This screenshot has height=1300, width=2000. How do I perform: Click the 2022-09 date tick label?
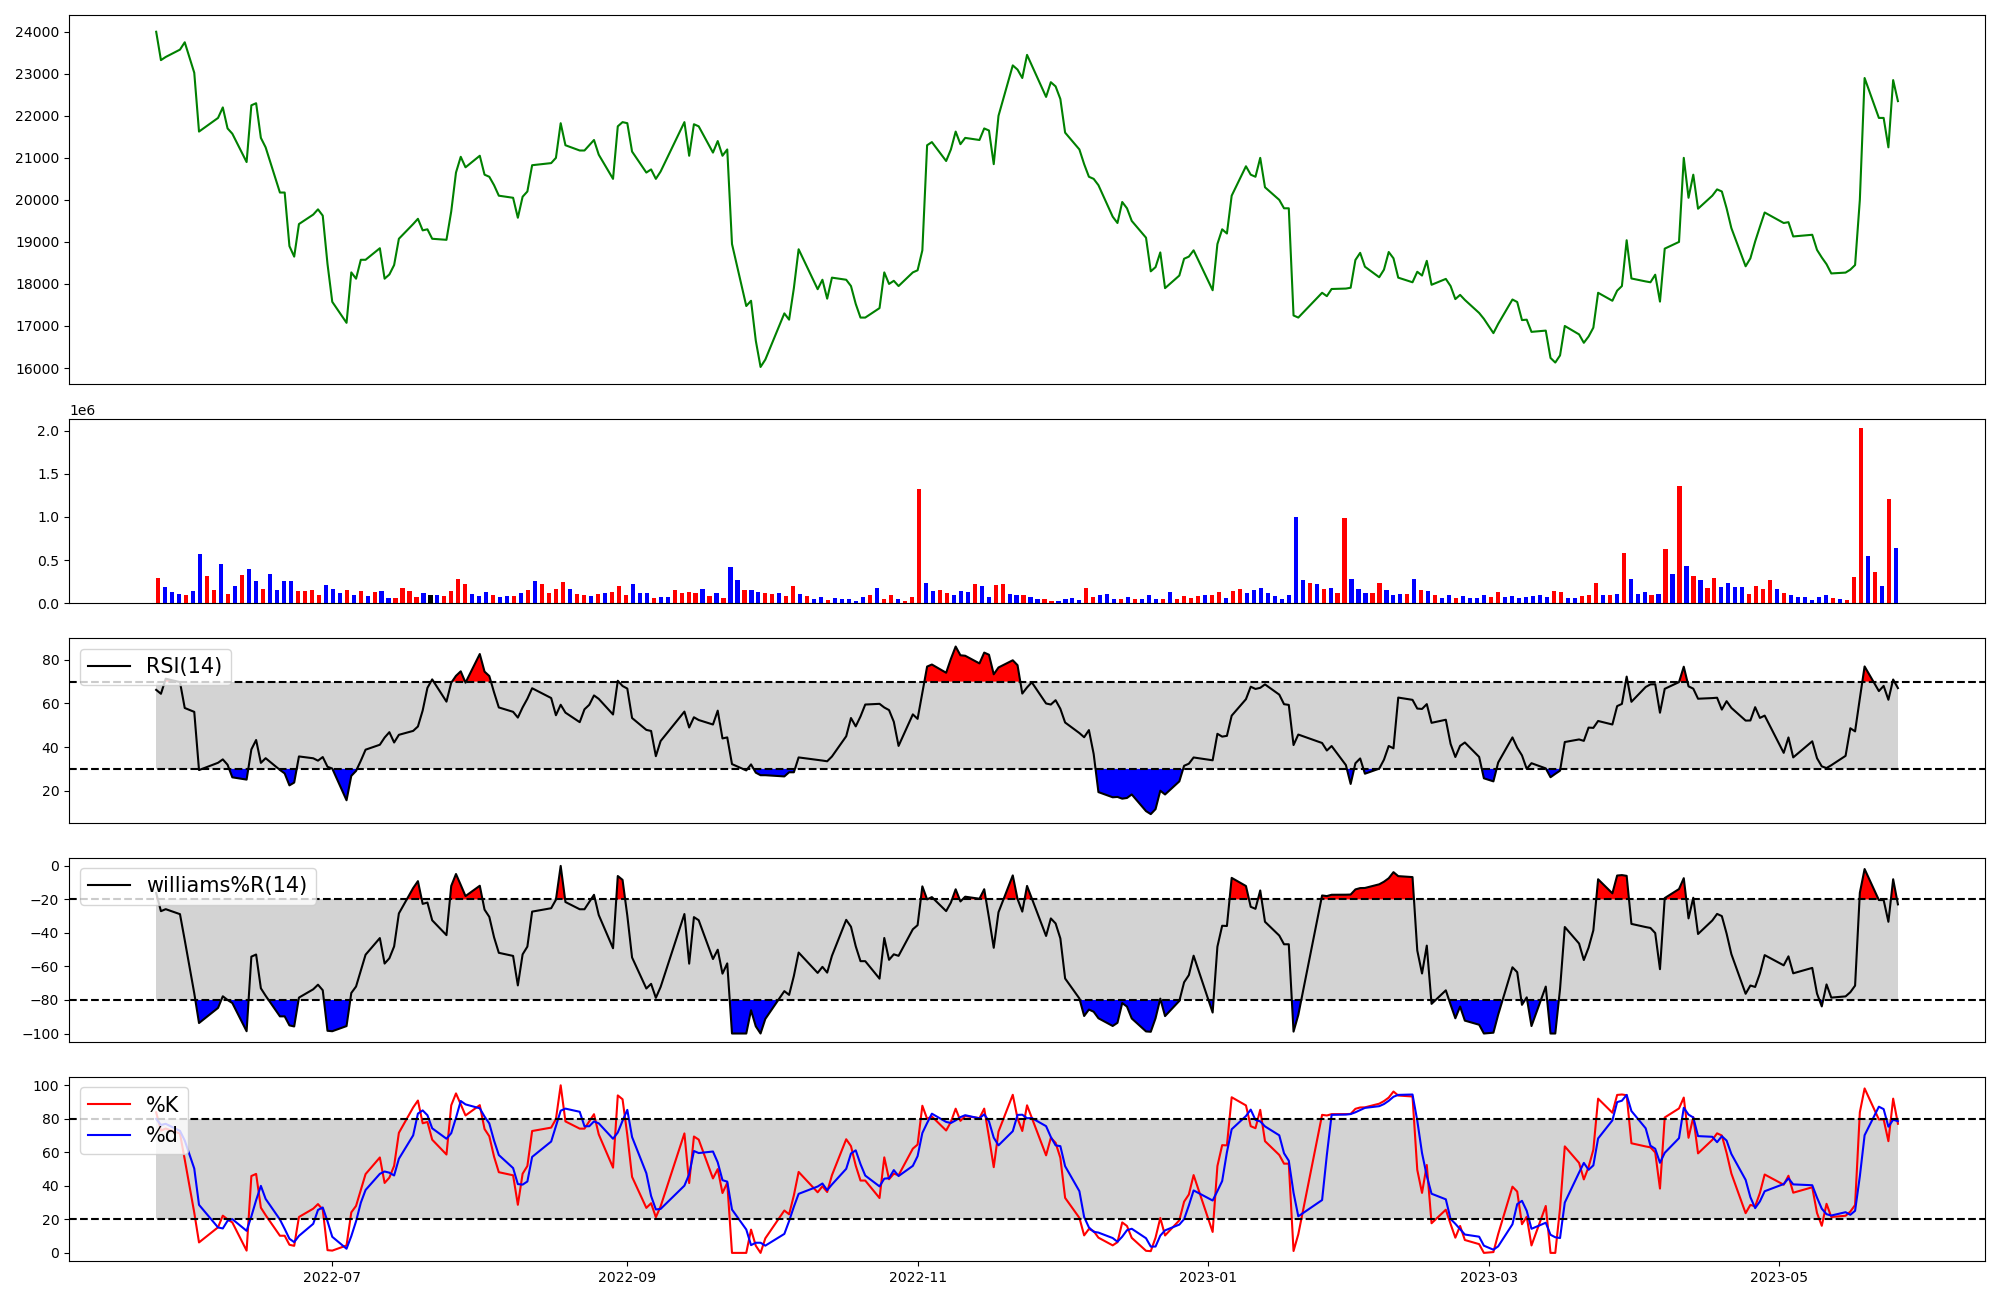point(627,1277)
